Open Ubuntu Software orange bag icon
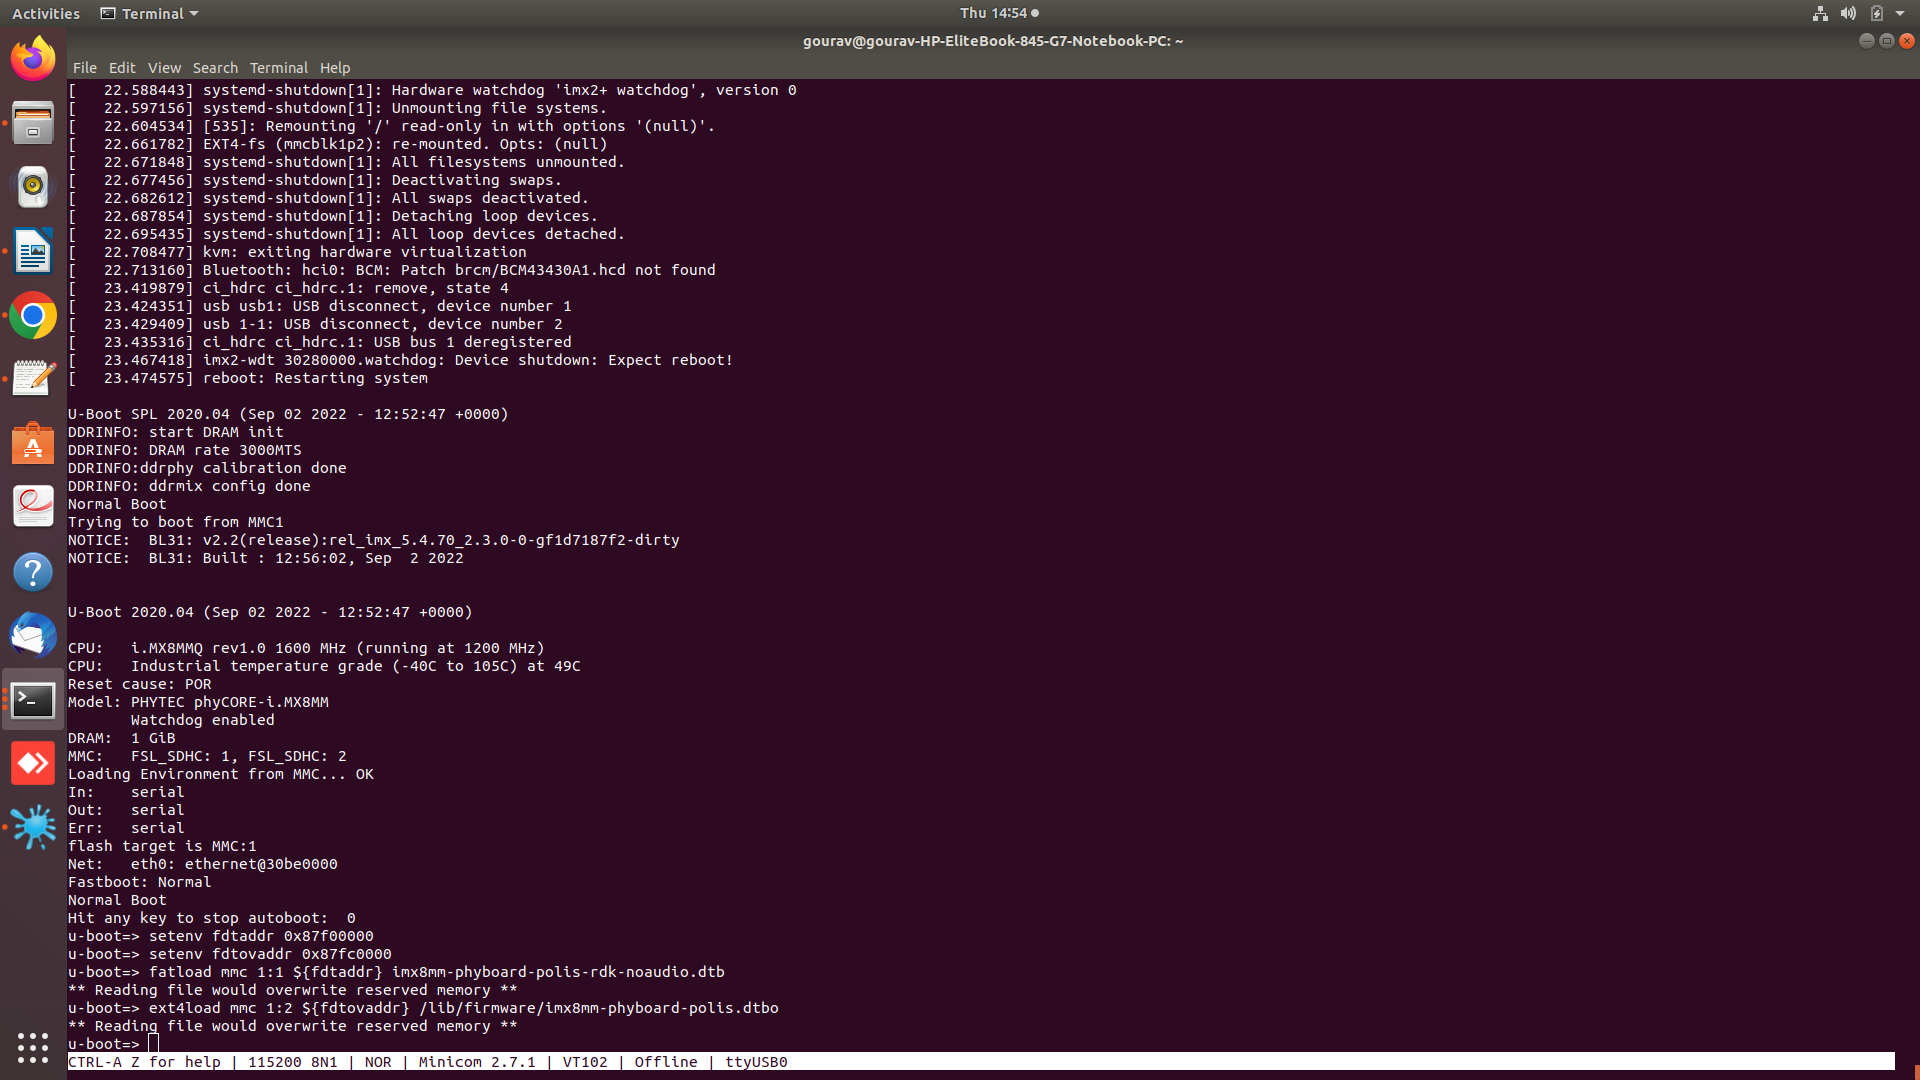 (x=33, y=443)
